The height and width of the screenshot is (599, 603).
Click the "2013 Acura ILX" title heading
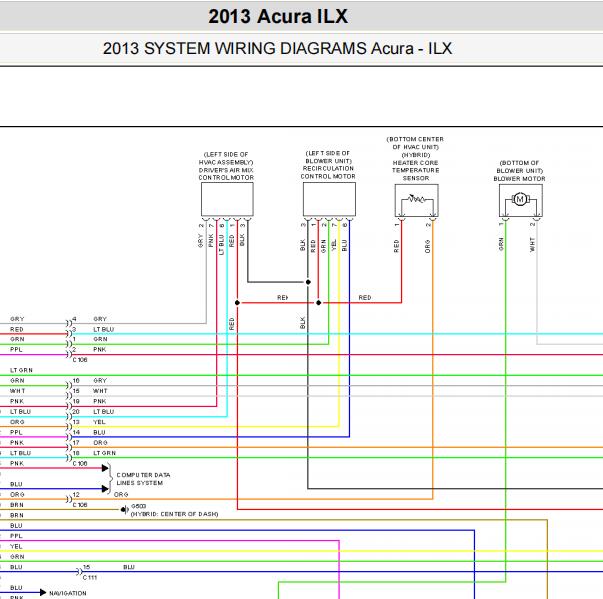coord(278,17)
